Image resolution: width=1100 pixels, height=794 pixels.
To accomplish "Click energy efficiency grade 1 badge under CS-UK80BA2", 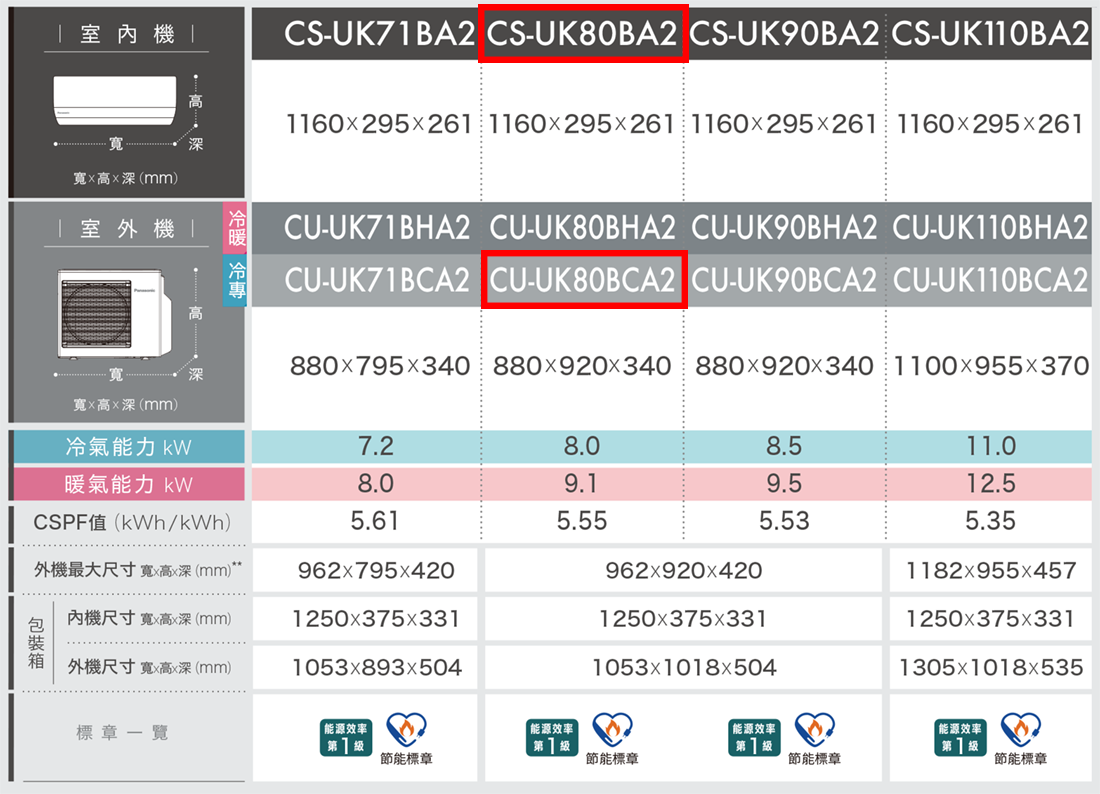I will click(551, 737).
